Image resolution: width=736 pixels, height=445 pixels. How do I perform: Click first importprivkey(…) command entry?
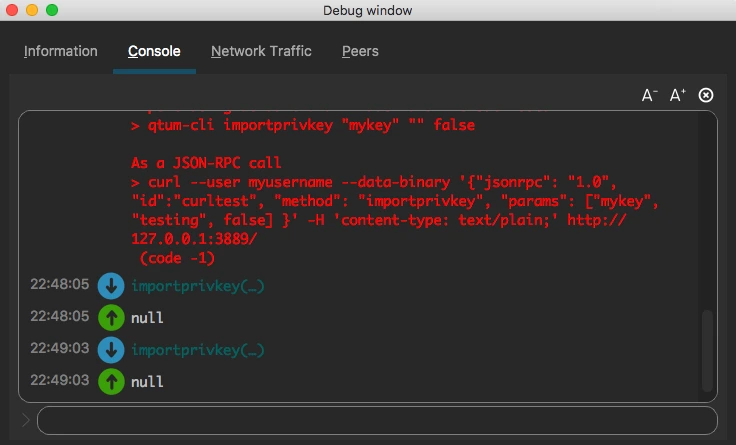[198, 286]
